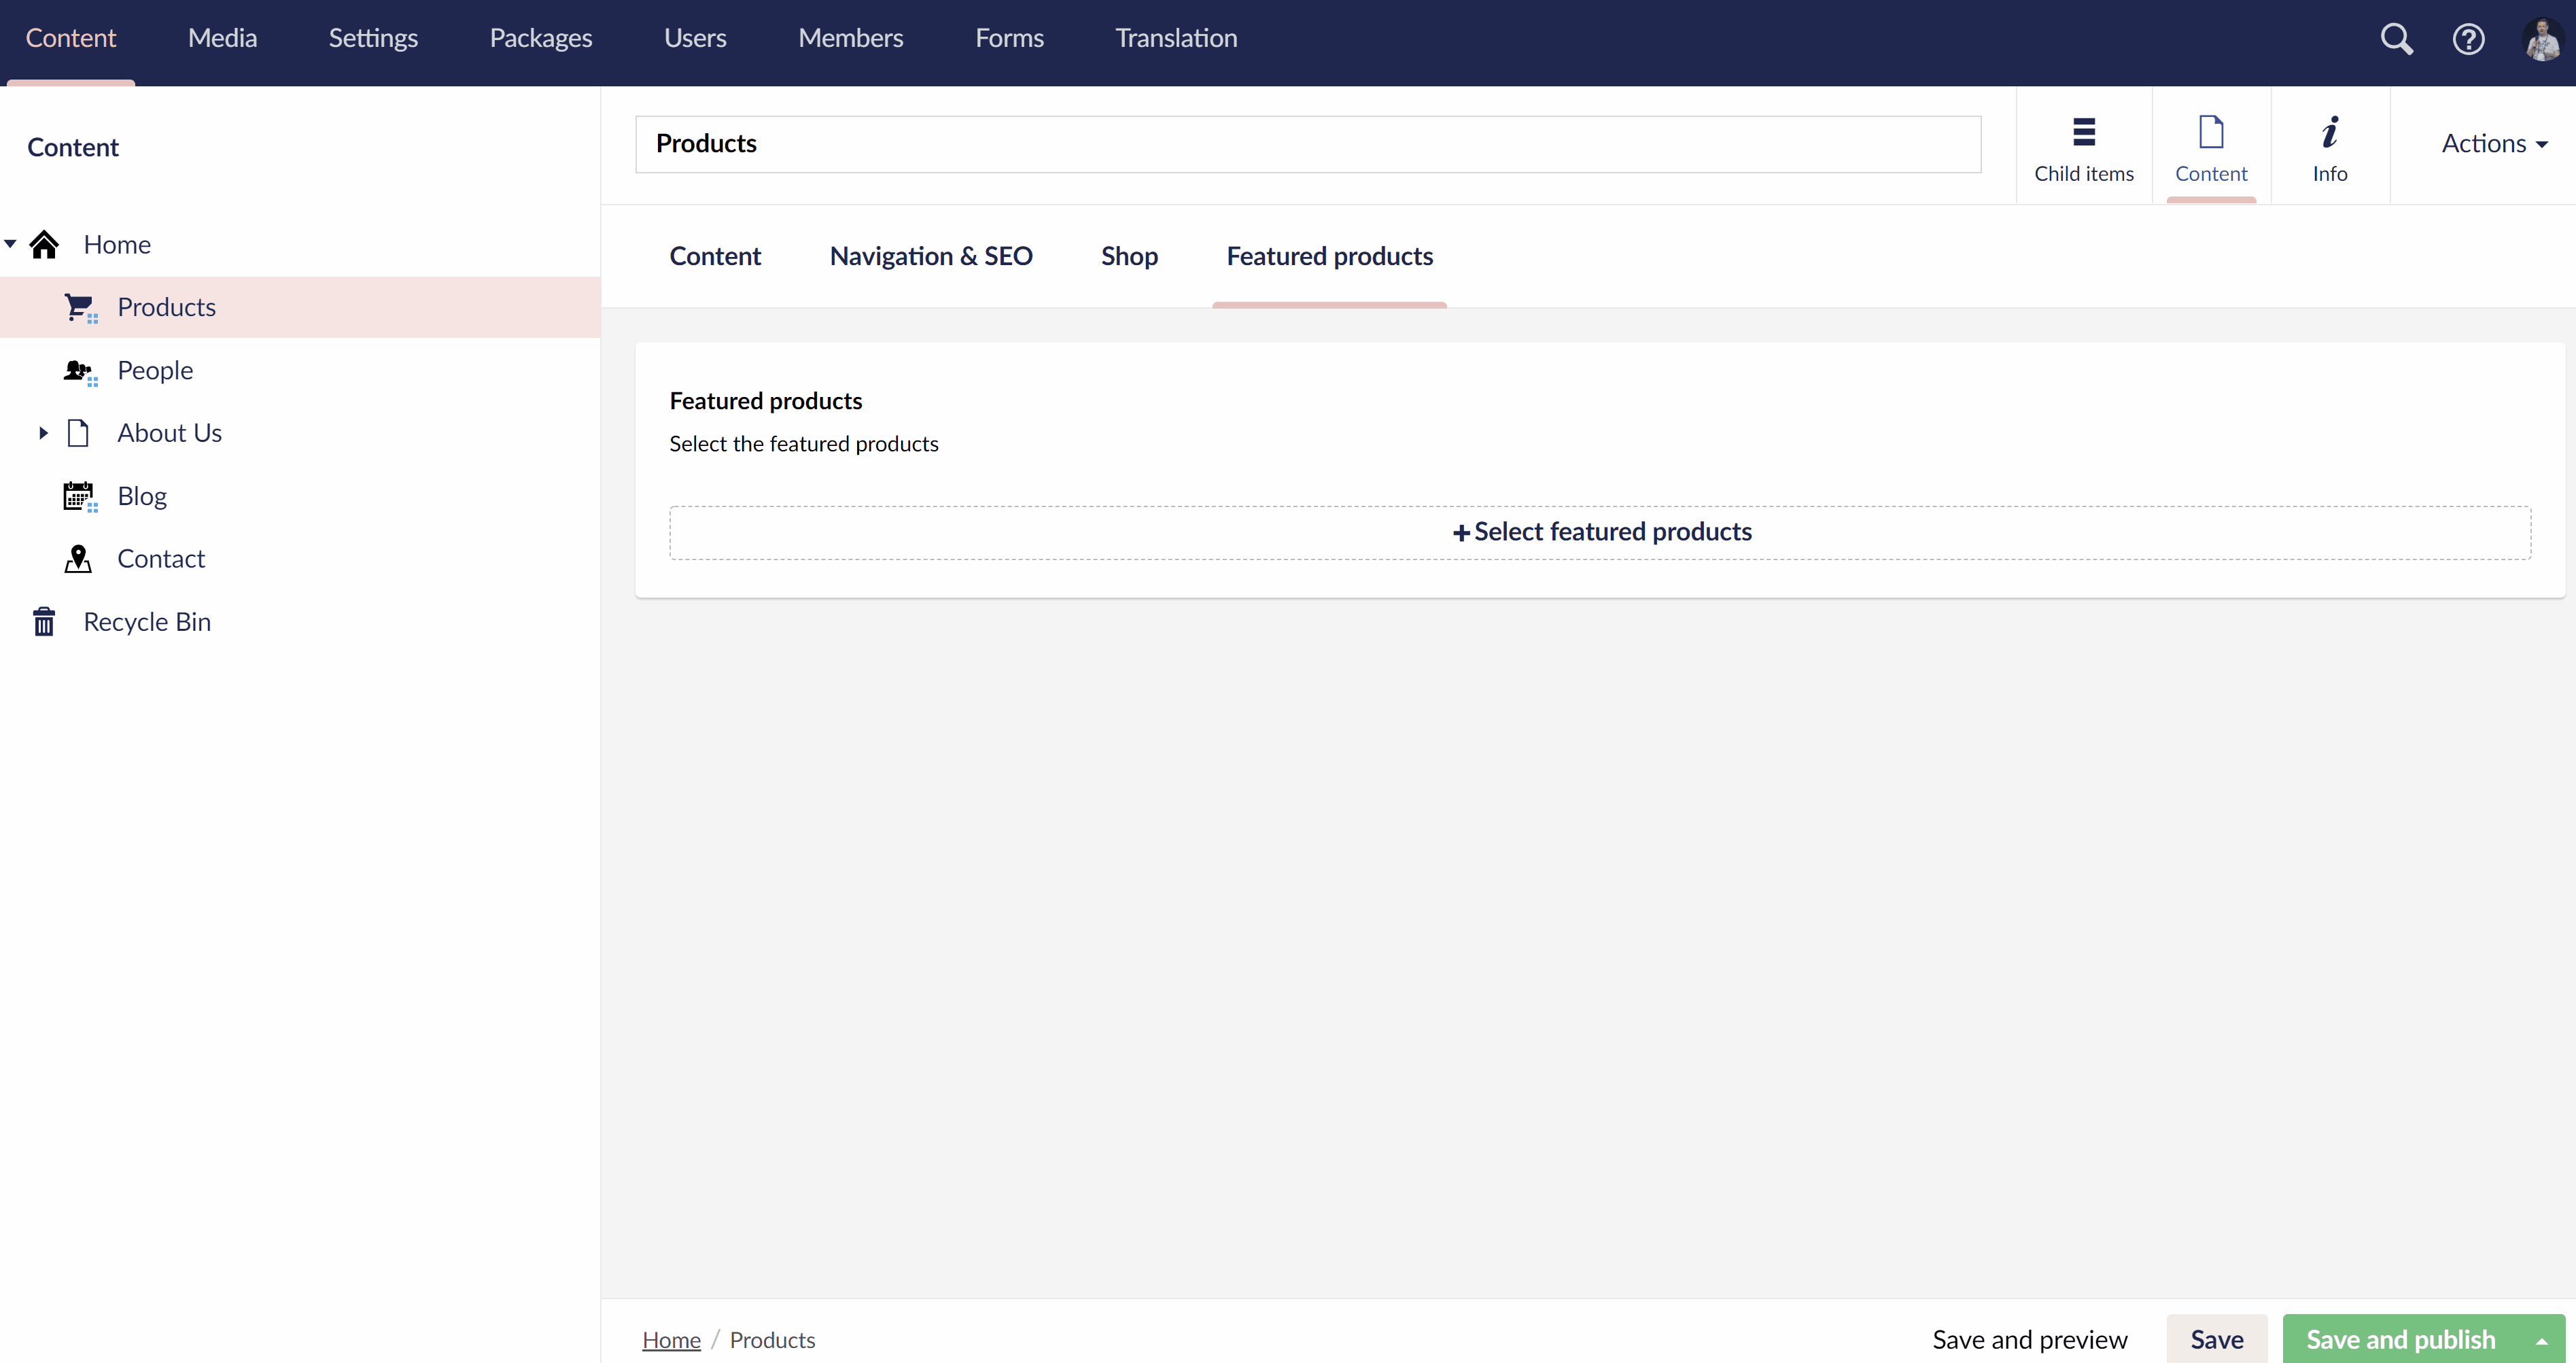Go to the Media section
This screenshot has width=2576, height=1363.
(222, 38)
